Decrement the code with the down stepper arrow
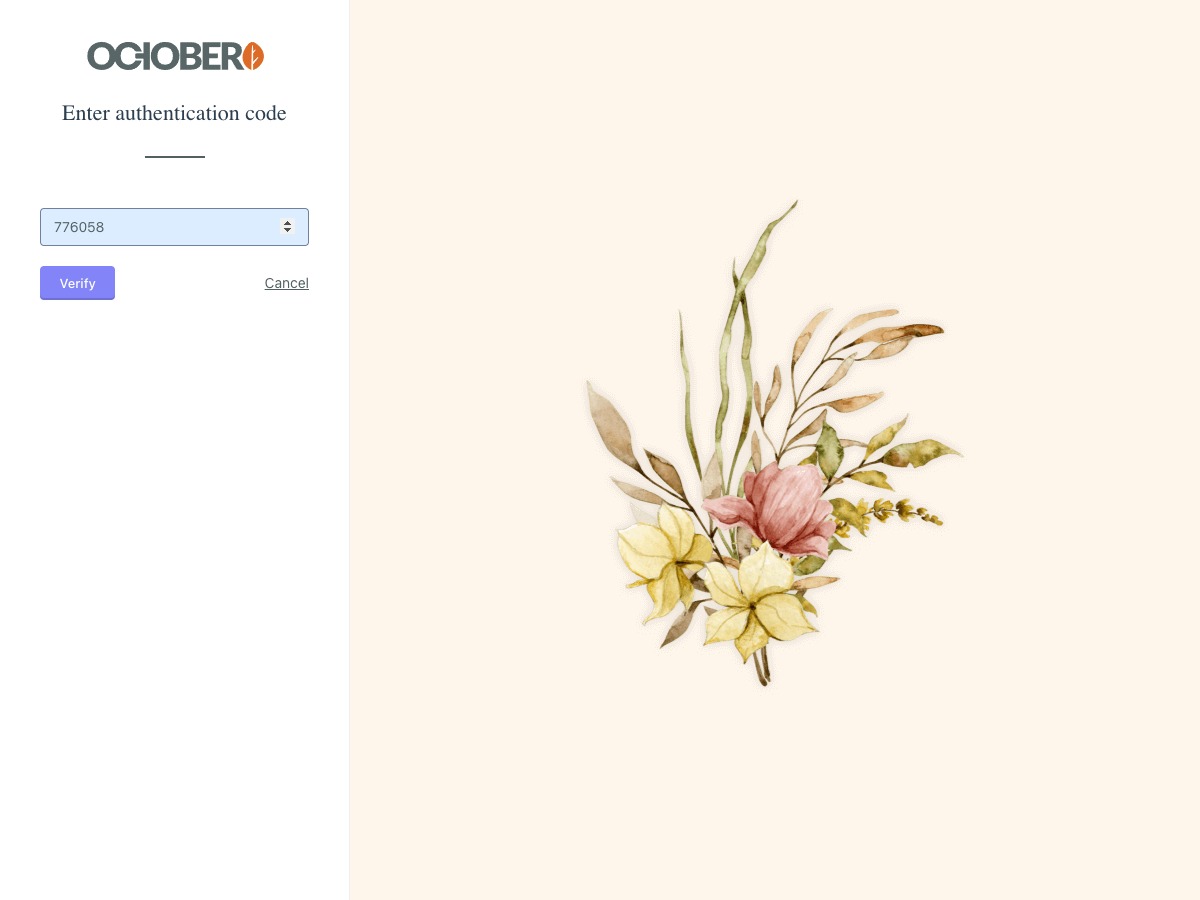This screenshot has height=900, width=1200. [288, 231]
